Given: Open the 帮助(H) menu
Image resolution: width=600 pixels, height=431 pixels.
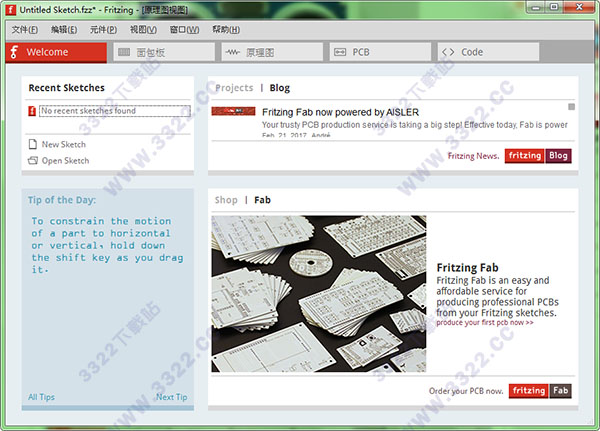Looking at the screenshot, I should click(226, 29).
